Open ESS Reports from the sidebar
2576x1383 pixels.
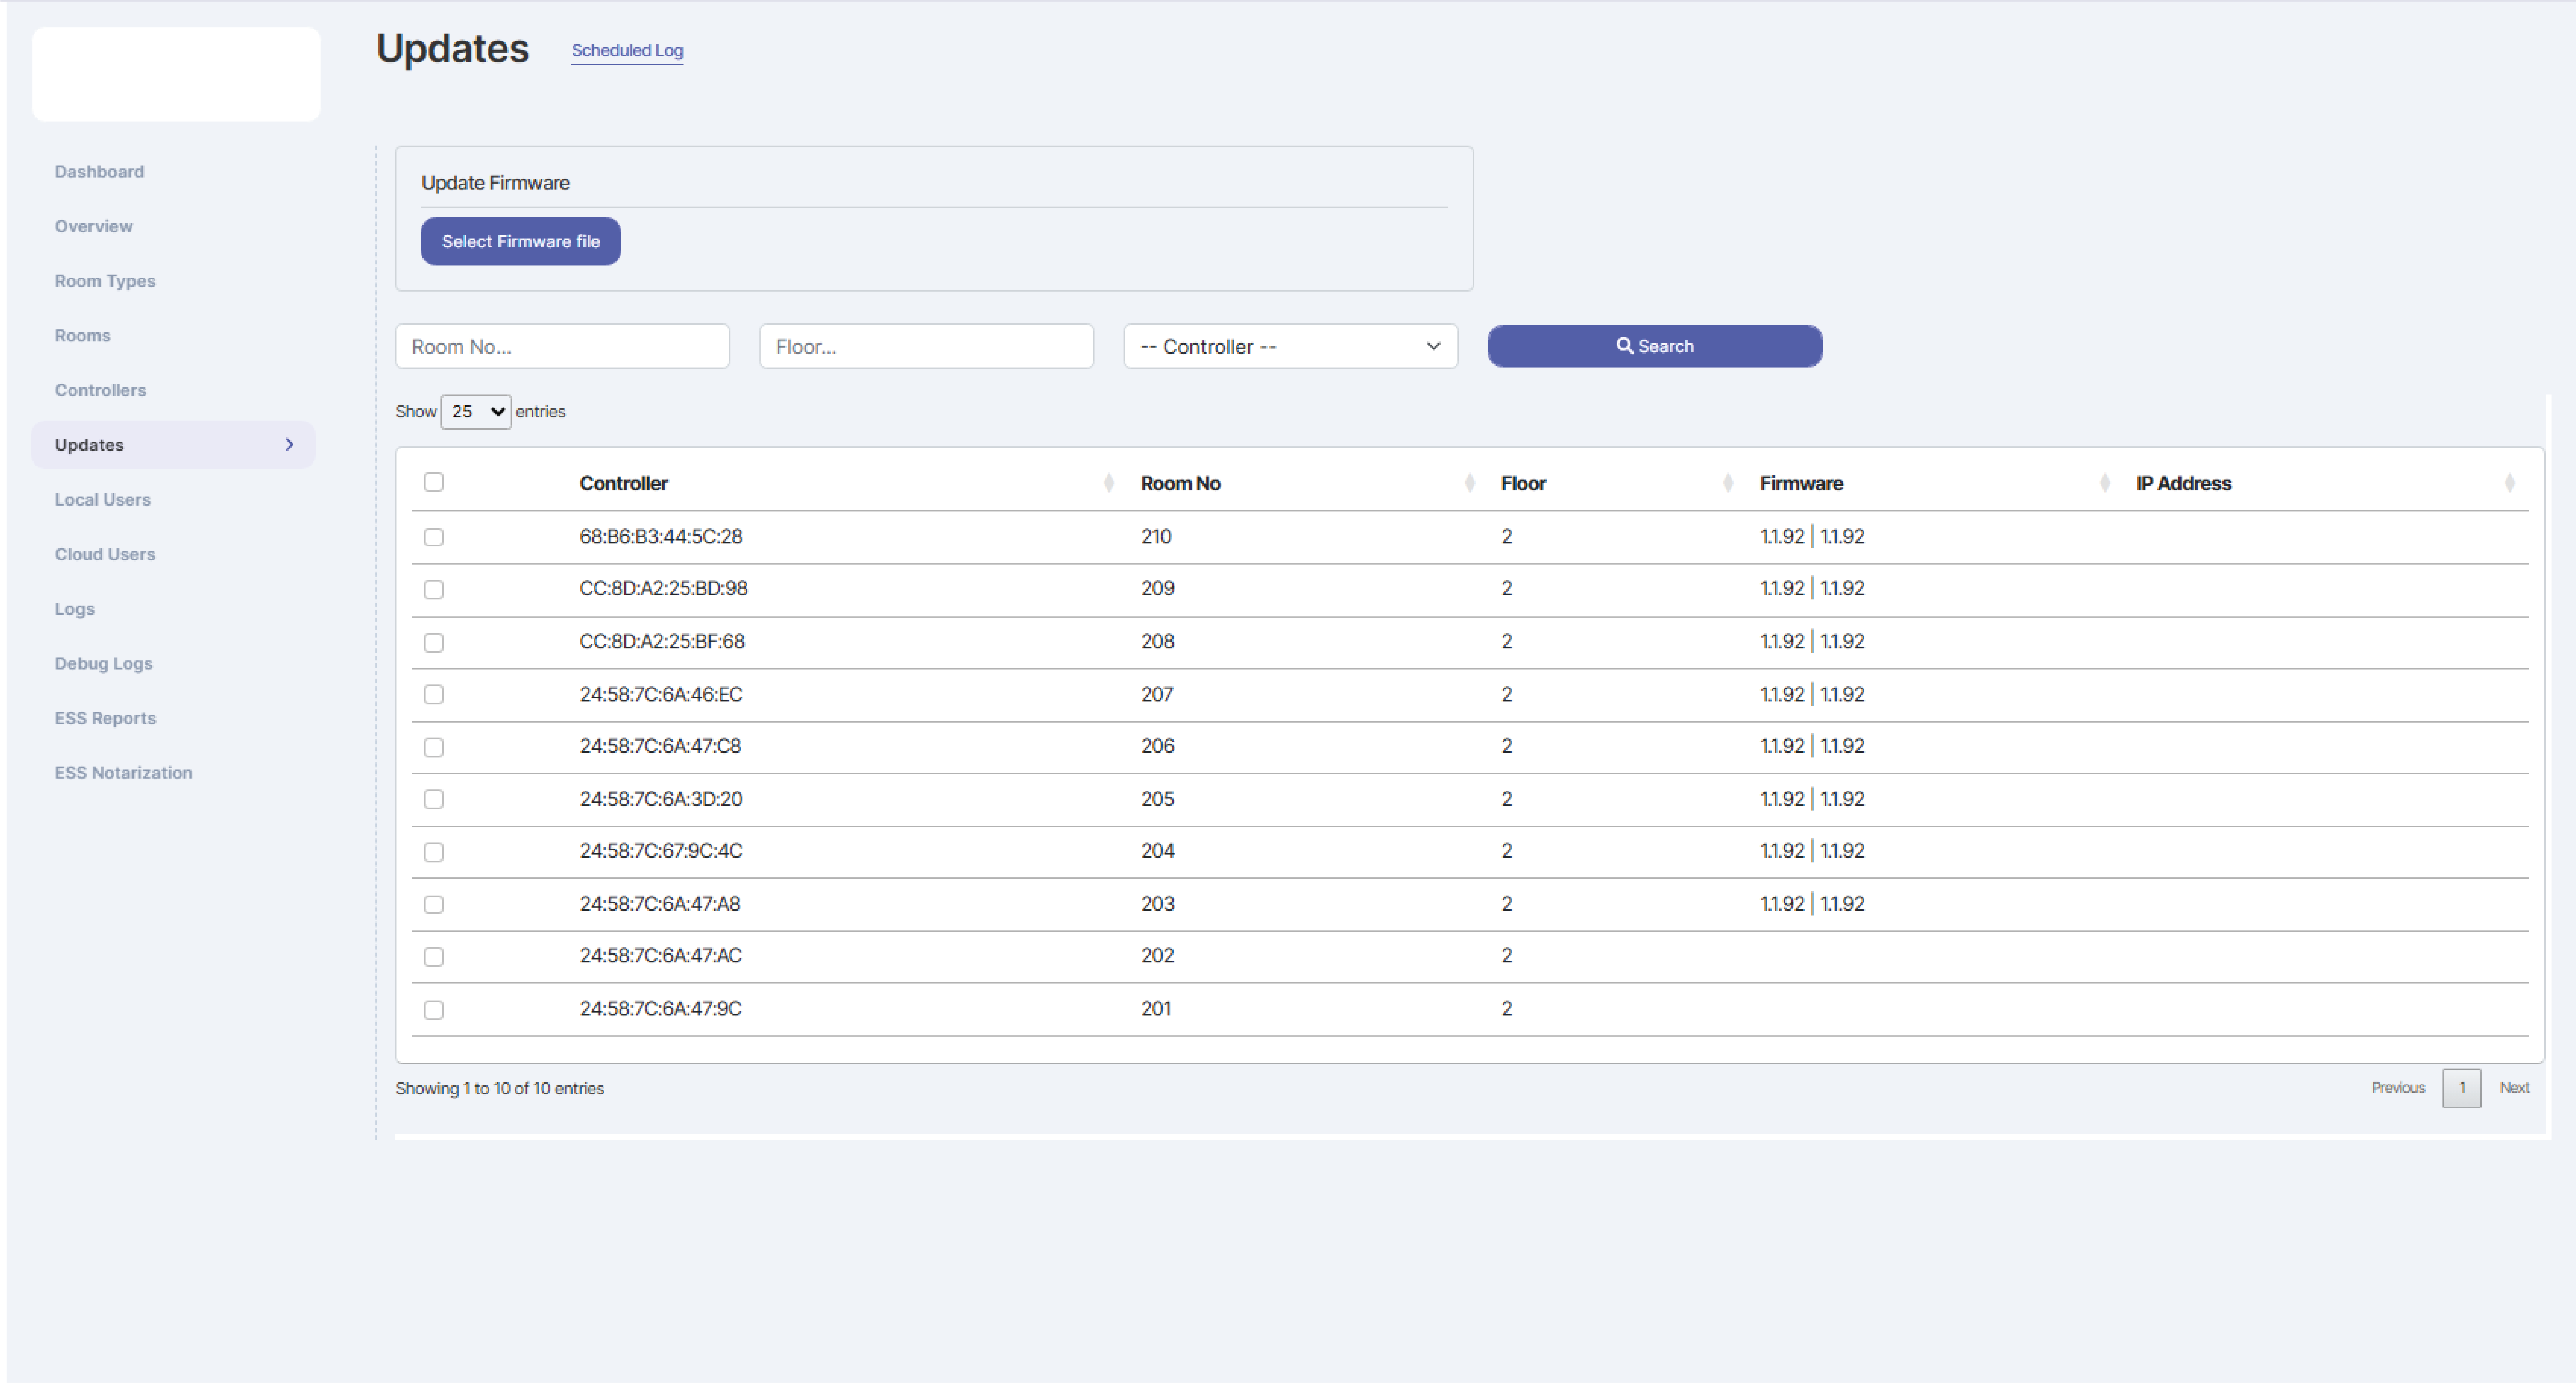105,718
